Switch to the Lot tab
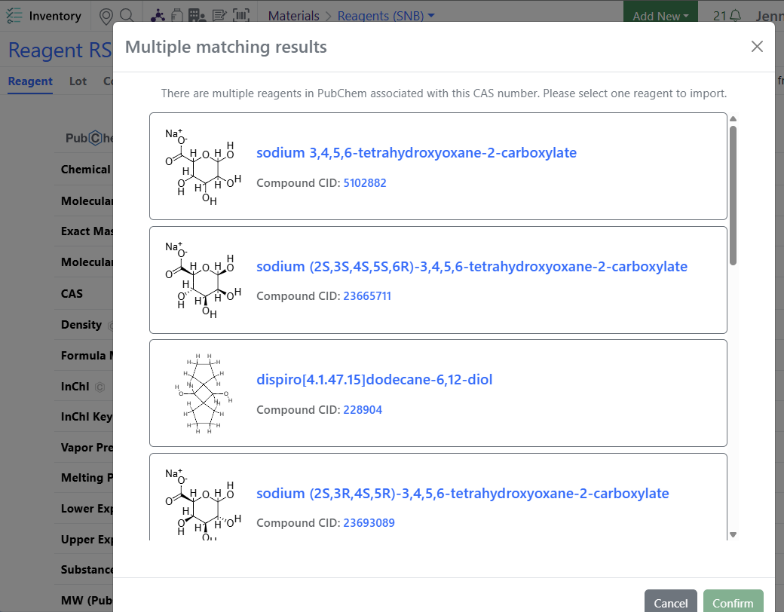 (78, 81)
